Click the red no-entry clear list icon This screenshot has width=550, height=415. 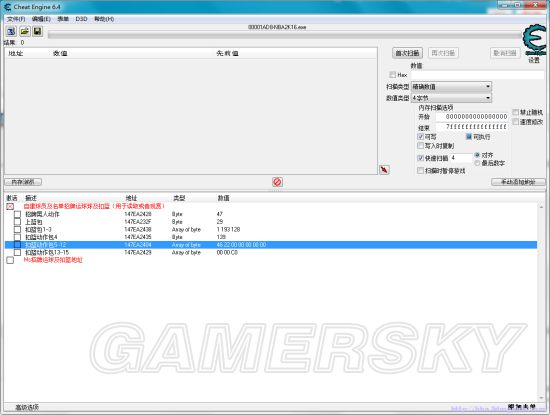(x=277, y=182)
